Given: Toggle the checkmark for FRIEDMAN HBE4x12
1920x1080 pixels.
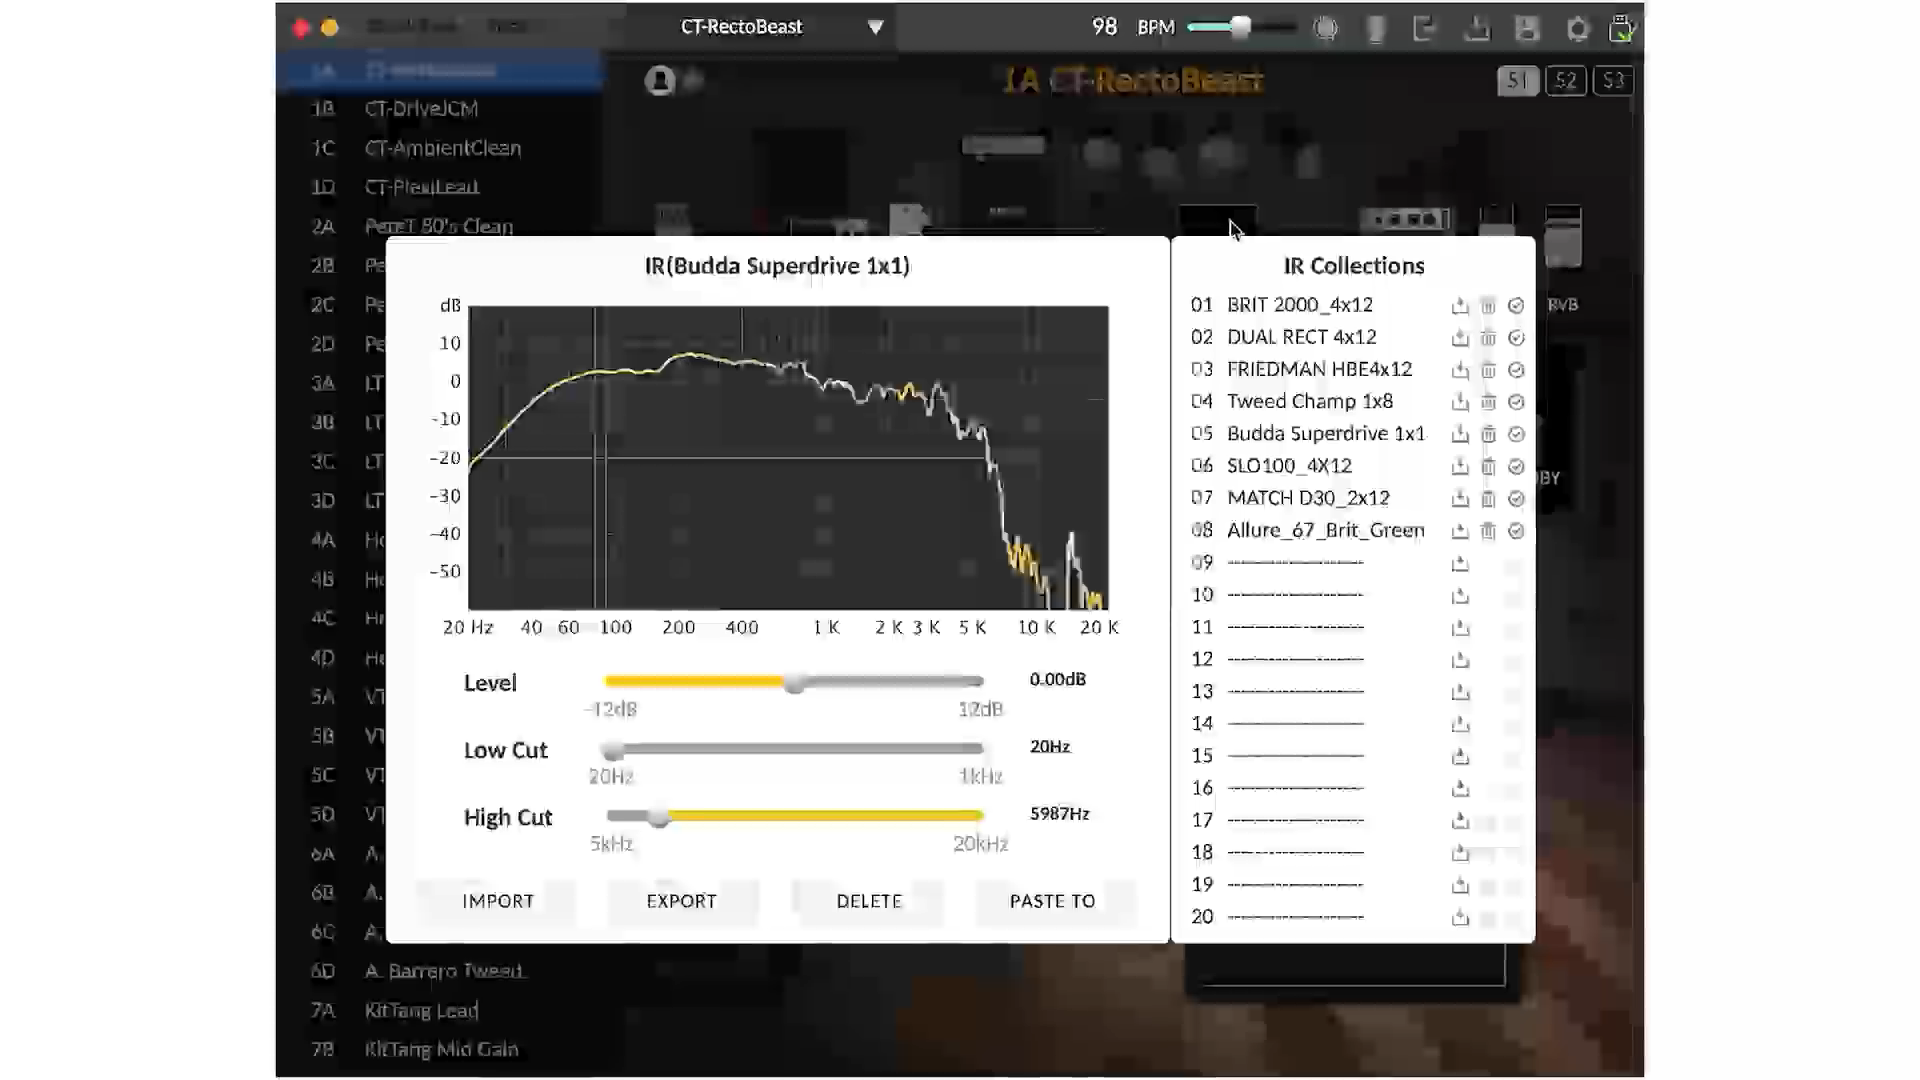Looking at the screenshot, I should [x=1516, y=370].
